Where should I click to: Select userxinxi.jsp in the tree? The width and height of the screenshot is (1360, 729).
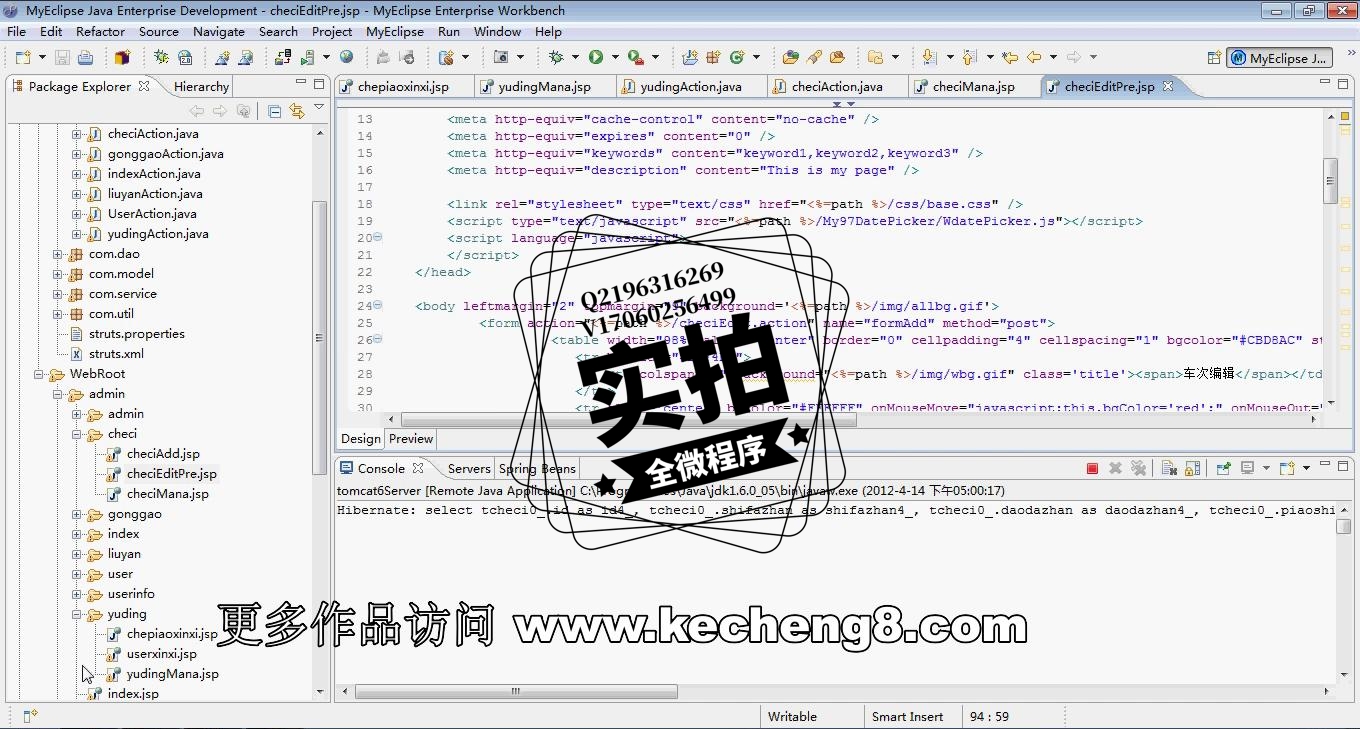tap(161, 654)
